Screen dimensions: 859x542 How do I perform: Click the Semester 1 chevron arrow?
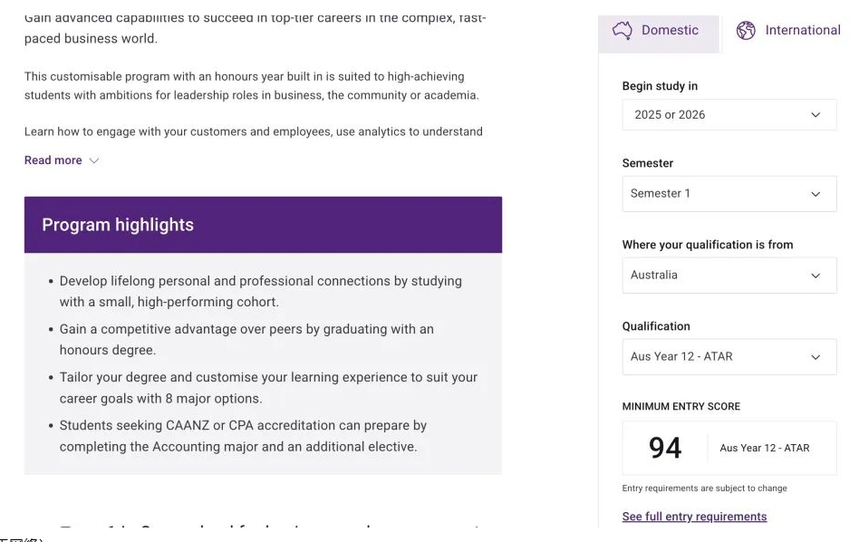pyautogui.click(x=816, y=194)
